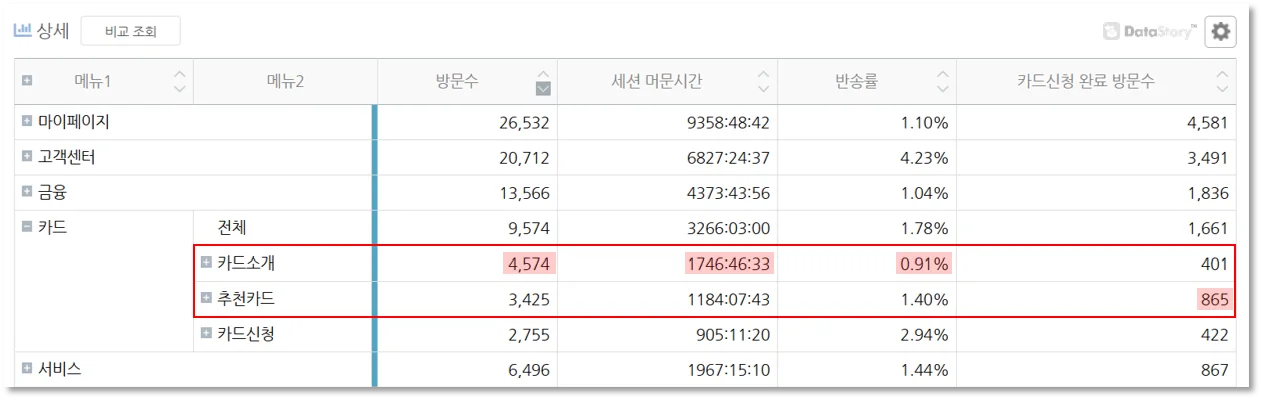Click bounce rate 1.10%
Image resolution: width=1262 pixels, height=400 pixels.
[x=924, y=123]
